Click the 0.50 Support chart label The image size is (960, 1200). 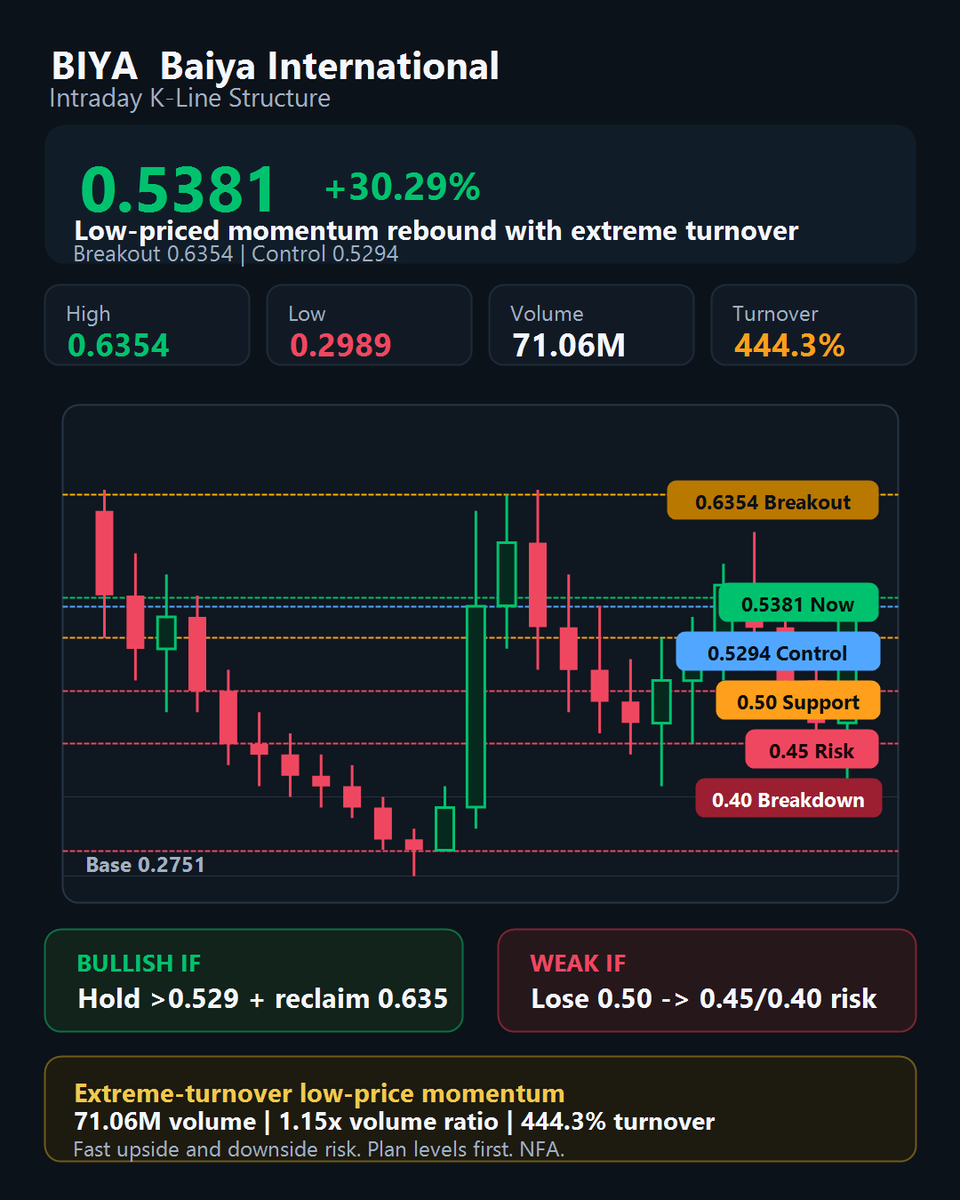pyautogui.click(x=798, y=701)
